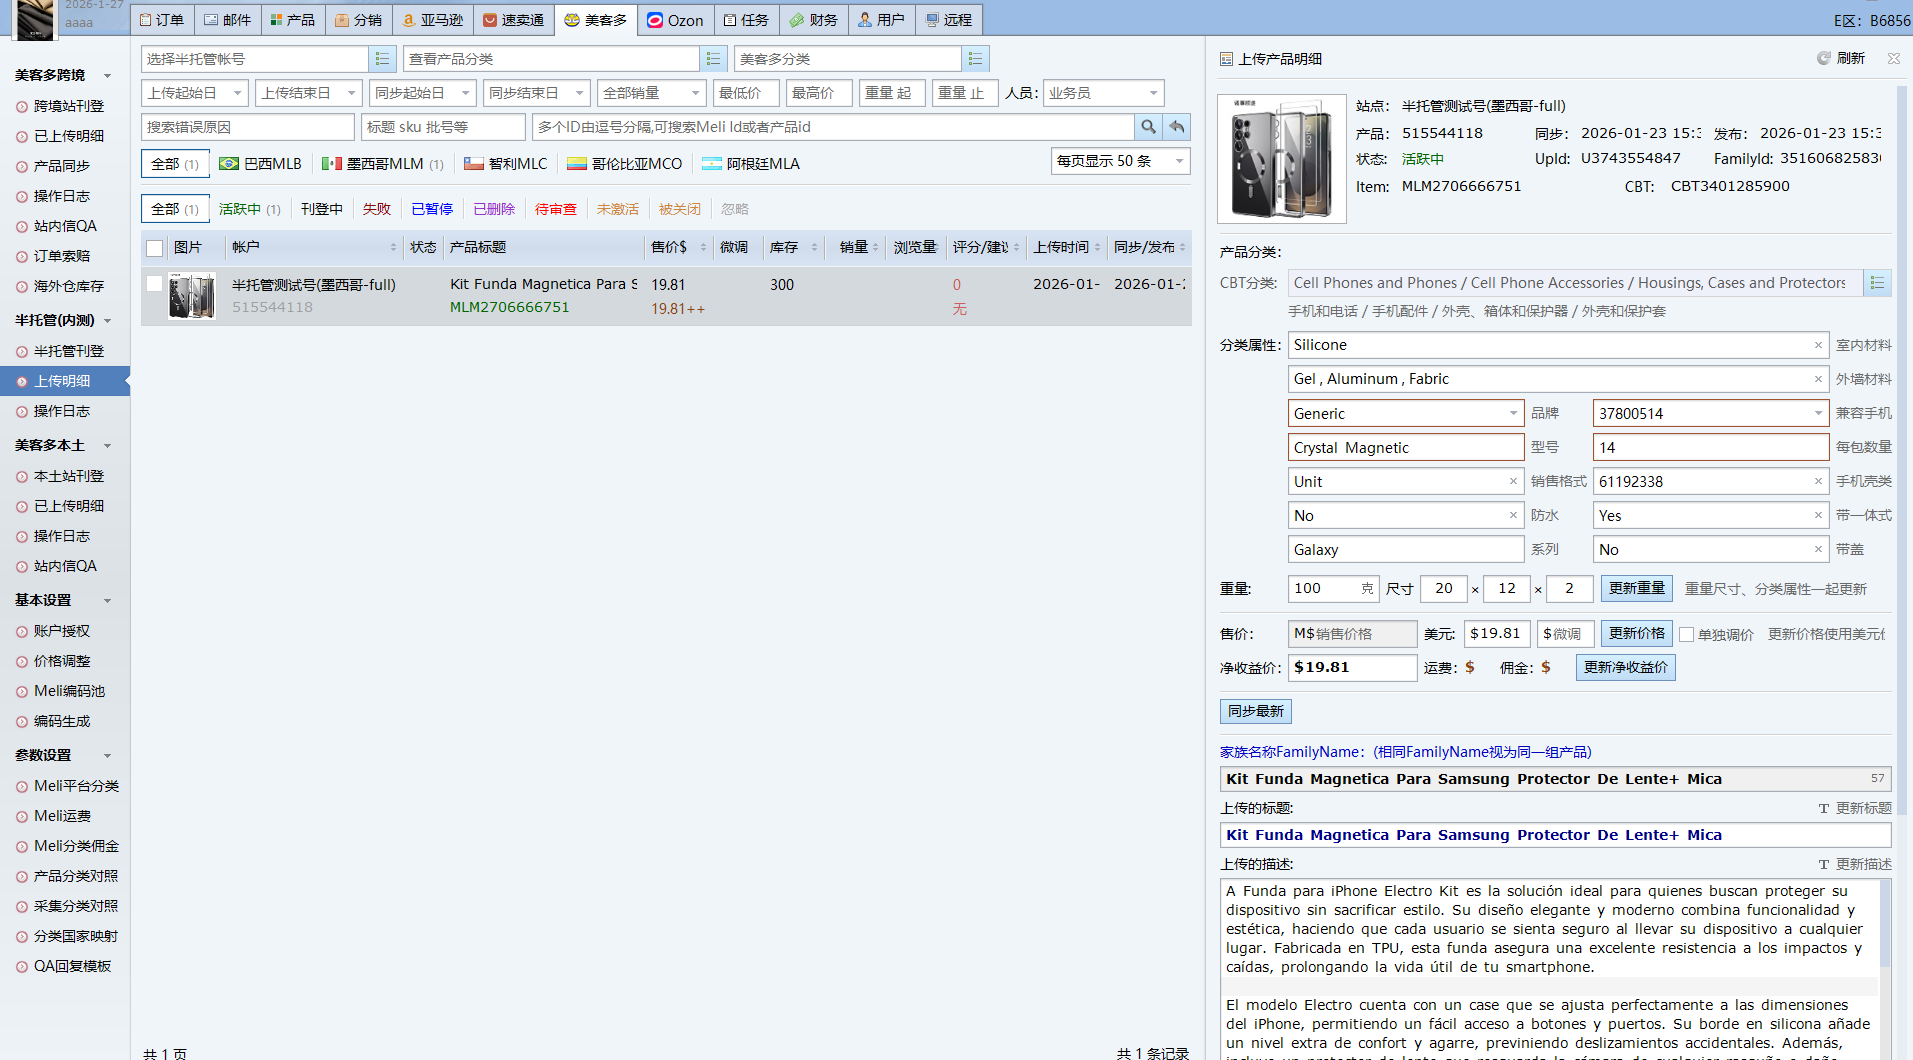
Task: Click the list icon beside 美客多分类
Action: point(975,59)
